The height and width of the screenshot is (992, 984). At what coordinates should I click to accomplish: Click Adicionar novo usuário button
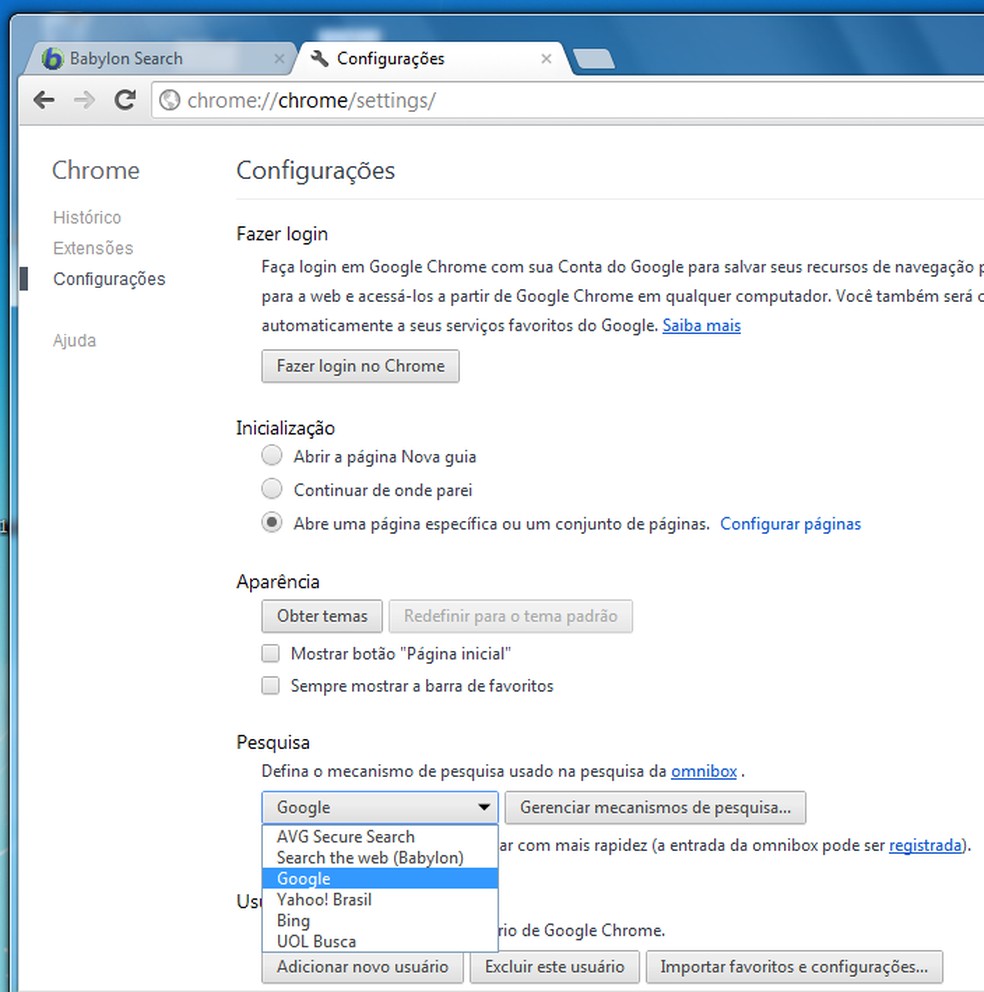point(362,967)
